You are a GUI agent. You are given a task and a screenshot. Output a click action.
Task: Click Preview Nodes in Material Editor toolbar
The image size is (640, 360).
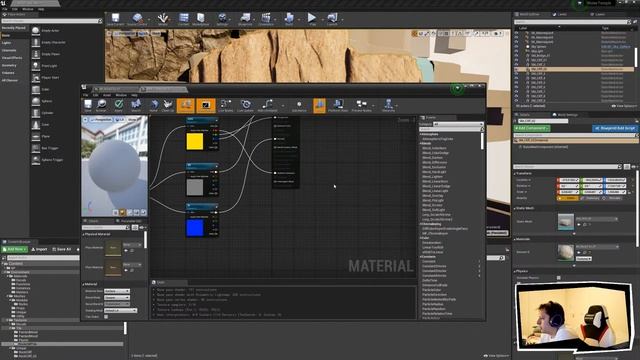click(x=362, y=105)
